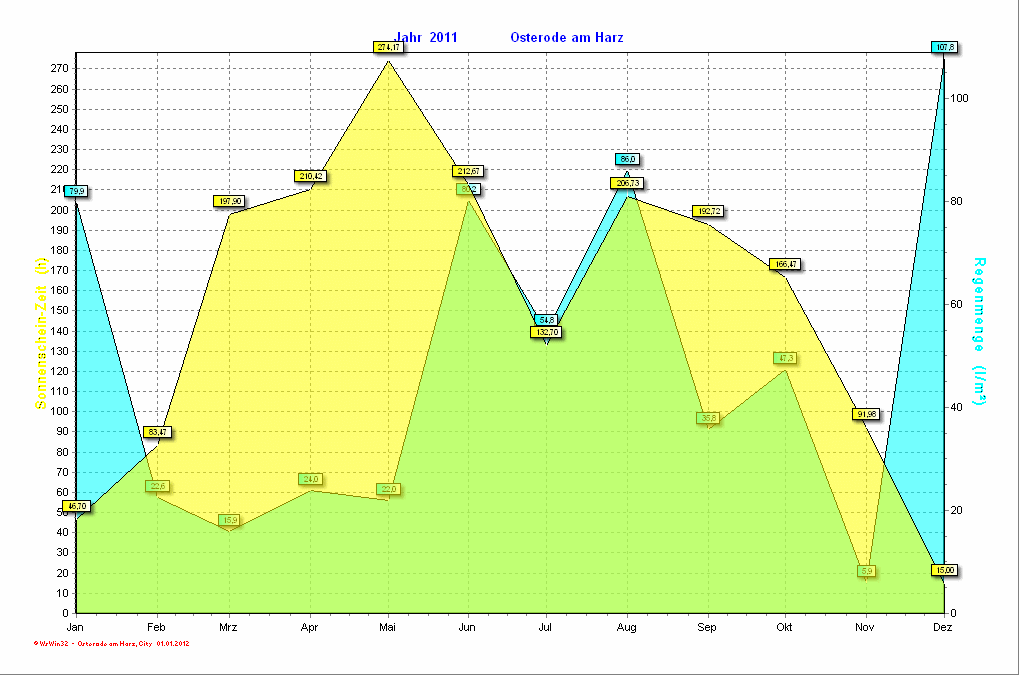
Task: Click the Okt month label on x-axis
Action: coord(784,627)
